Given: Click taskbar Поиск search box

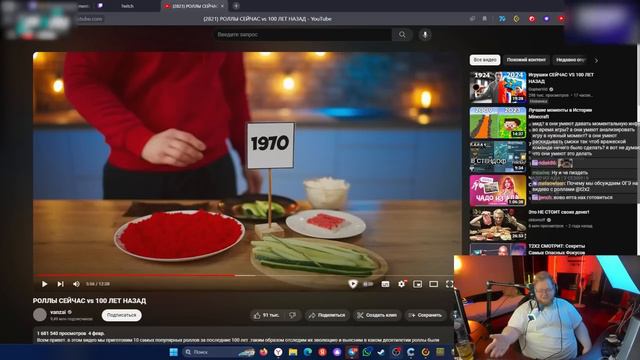Looking at the screenshot, I should (218, 352).
